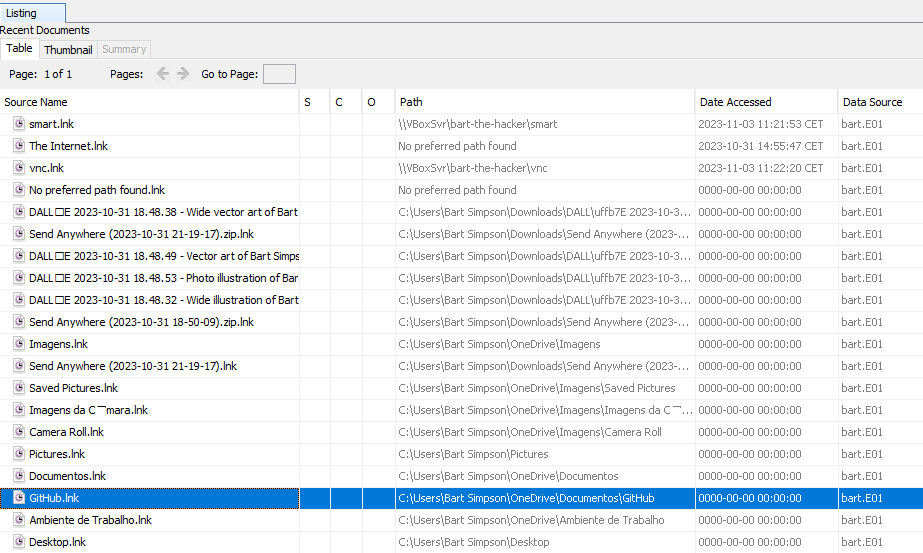Sort by Date Accessed column header
The width and height of the screenshot is (923, 553).
click(735, 102)
